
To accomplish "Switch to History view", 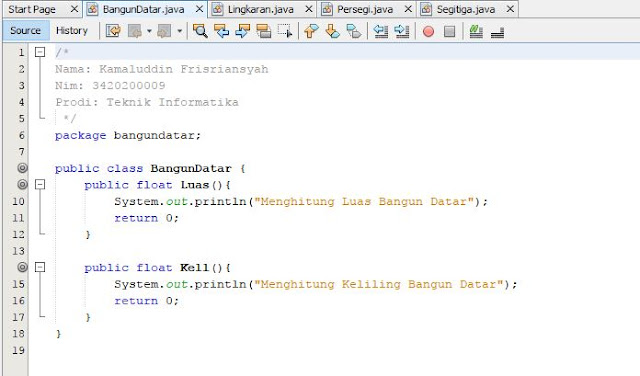I will [72, 31].
